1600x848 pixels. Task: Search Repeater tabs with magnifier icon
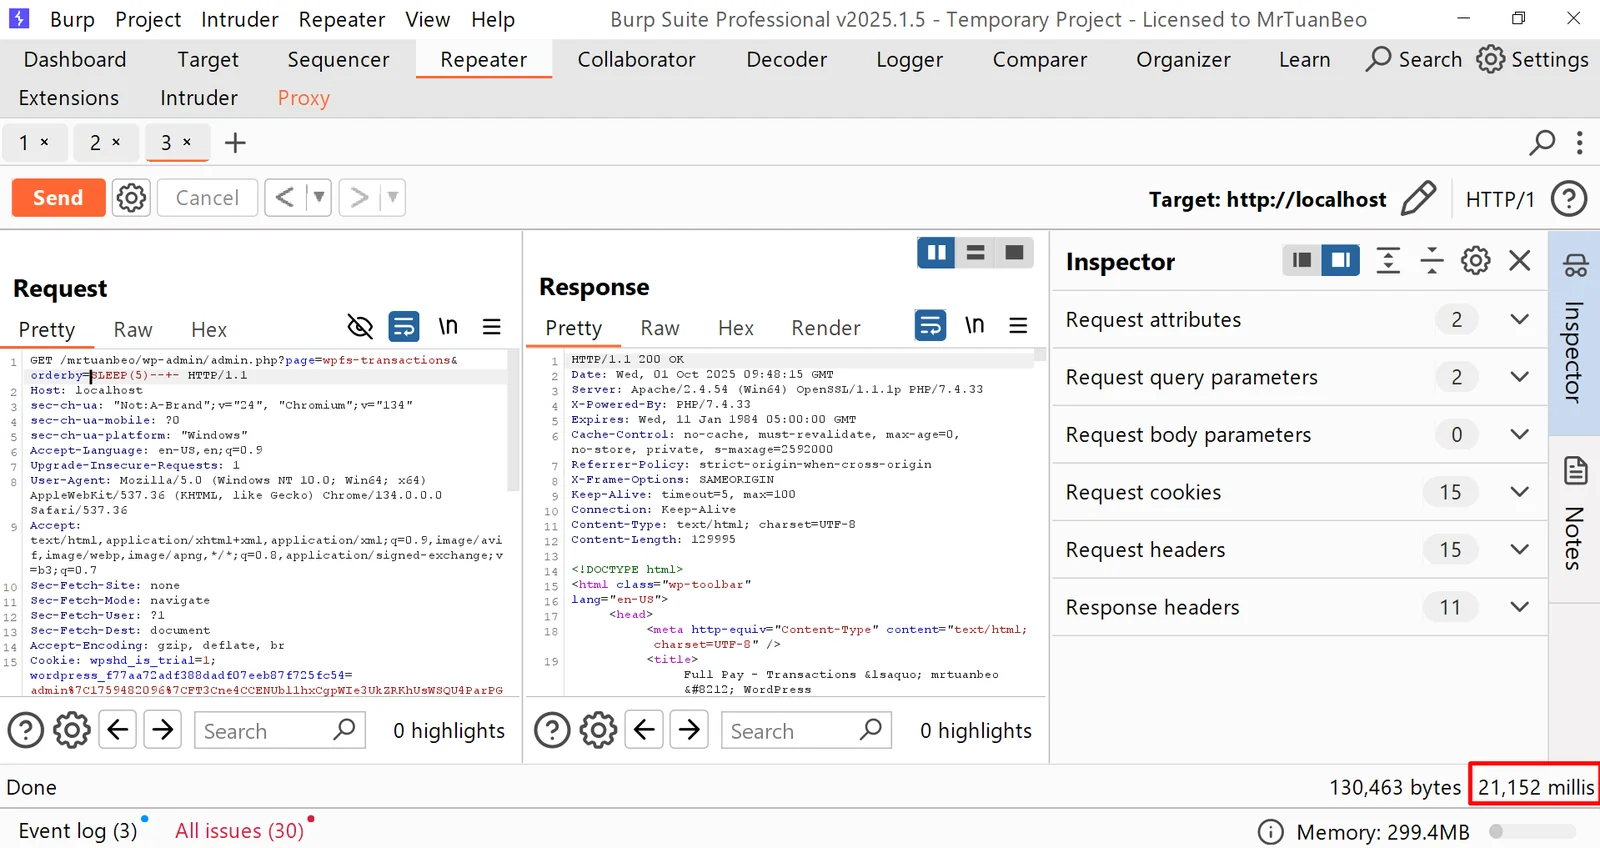[1542, 143]
